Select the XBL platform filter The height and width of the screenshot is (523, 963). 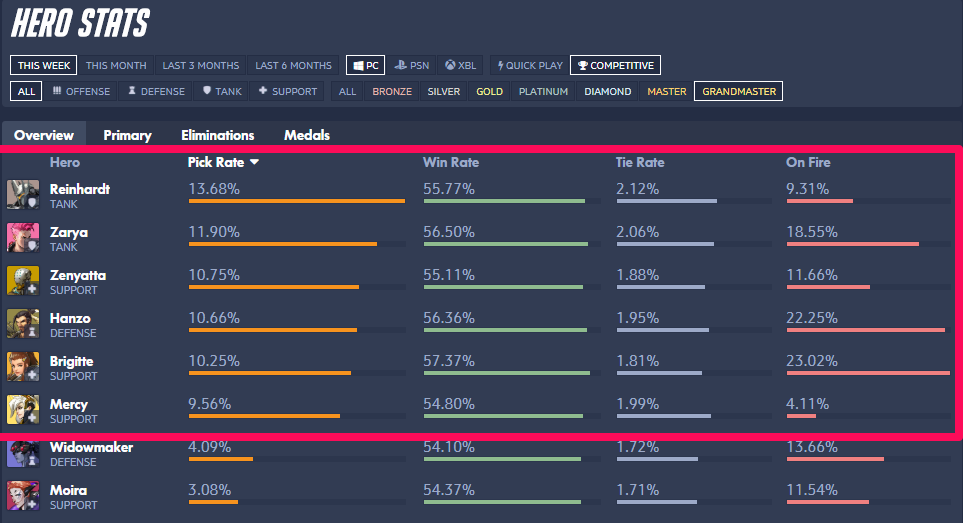[x=461, y=65]
